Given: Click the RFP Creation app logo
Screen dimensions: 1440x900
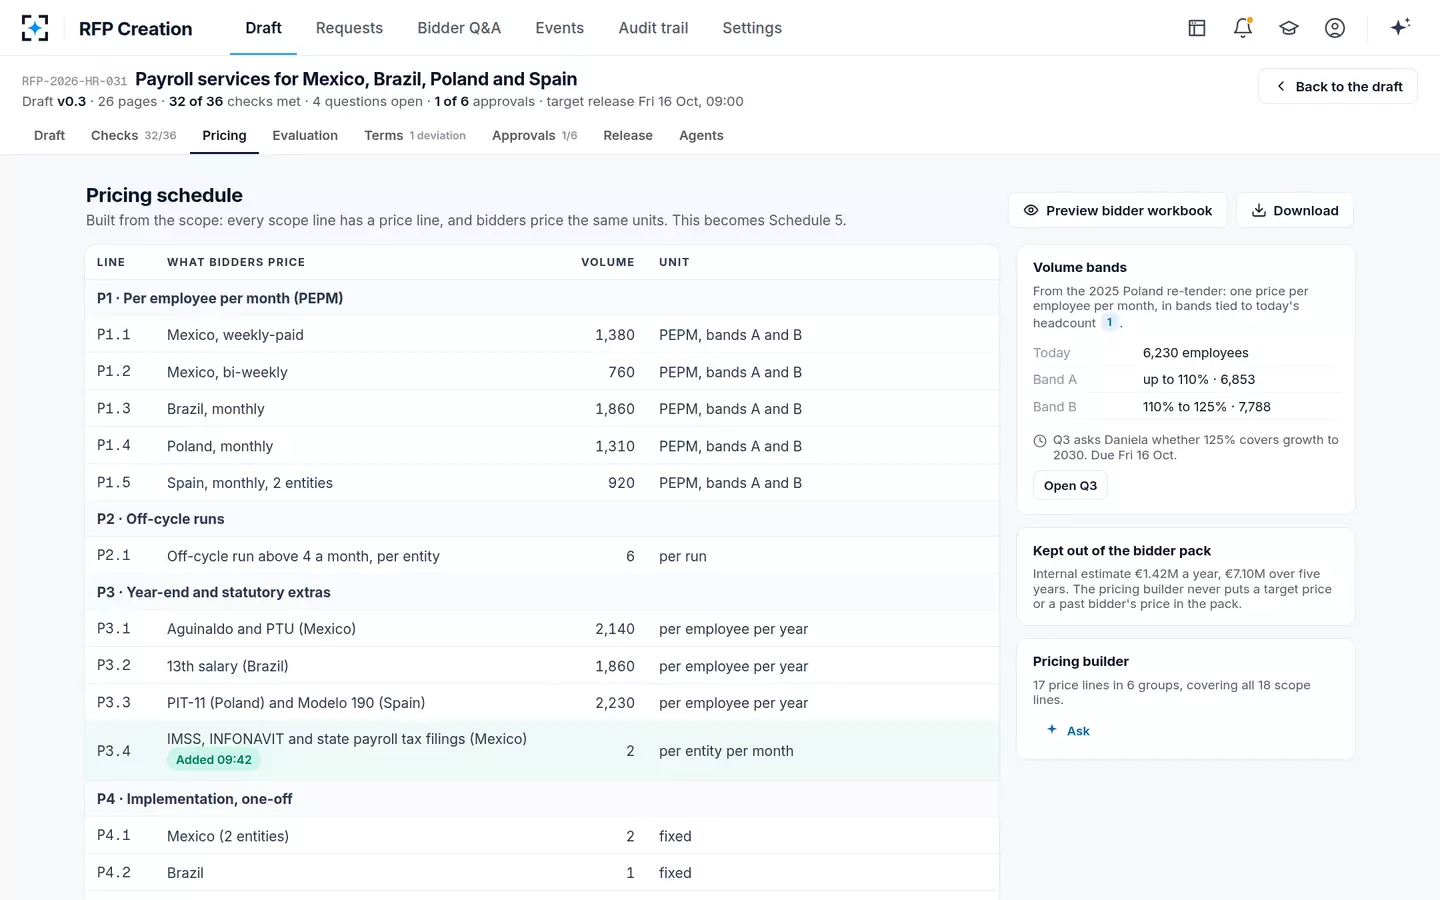Looking at the screenshot, I should tap(35, 28).
